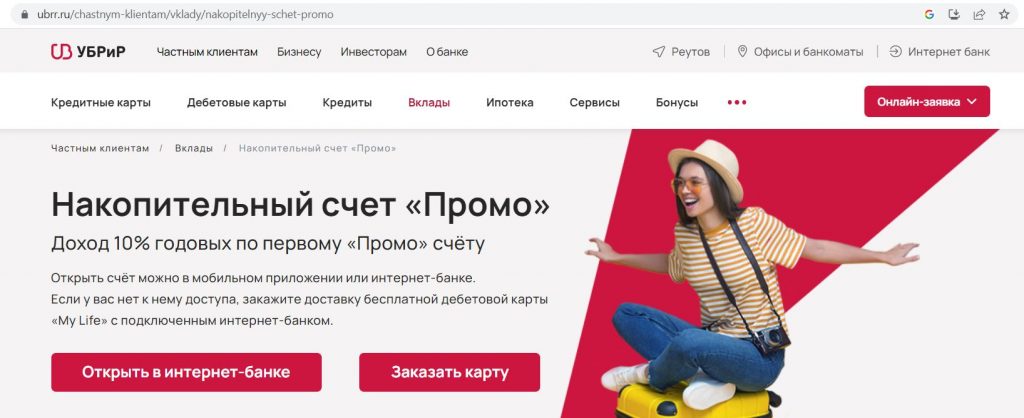1024x418 pixels.
Task: Click the УБРиР logo icon
Action: point(61,52)
